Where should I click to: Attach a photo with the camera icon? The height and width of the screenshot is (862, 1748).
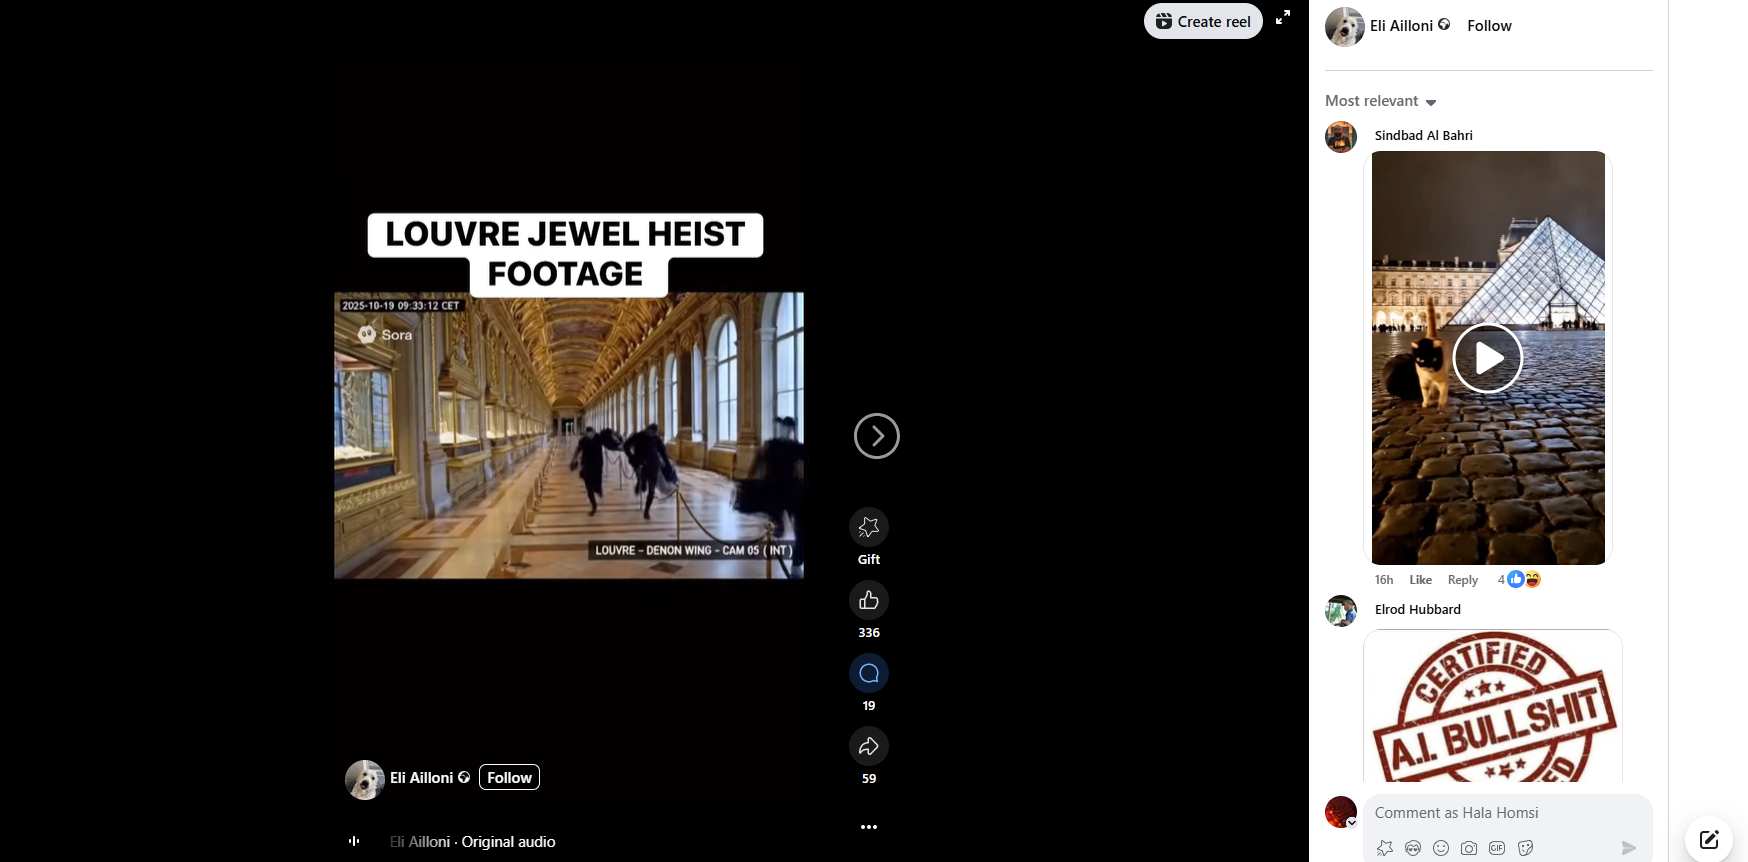[x=1468, y=848]
